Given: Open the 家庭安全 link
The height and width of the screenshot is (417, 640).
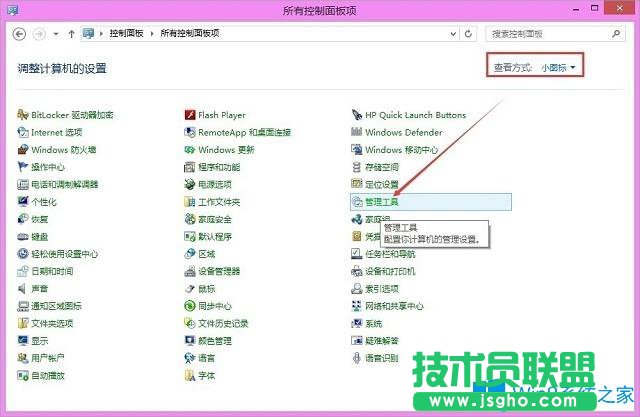Looking at the screenshot, I should (215, 219).
